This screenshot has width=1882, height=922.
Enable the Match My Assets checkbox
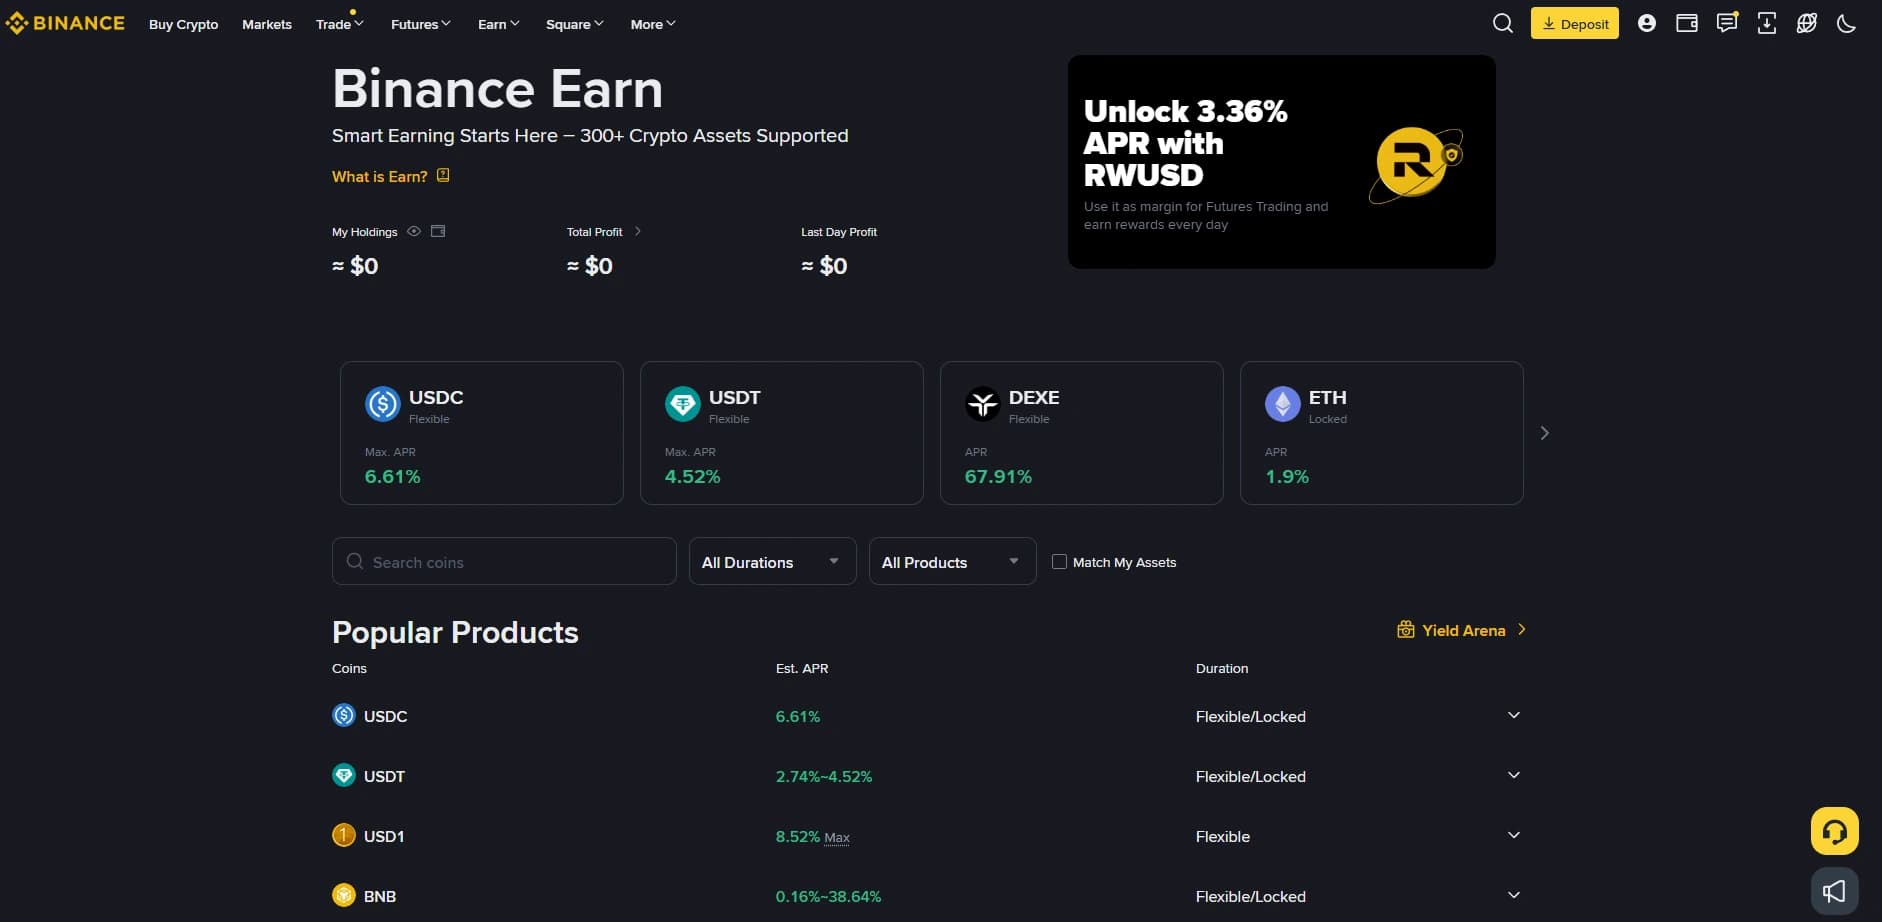click(1059, 562)
